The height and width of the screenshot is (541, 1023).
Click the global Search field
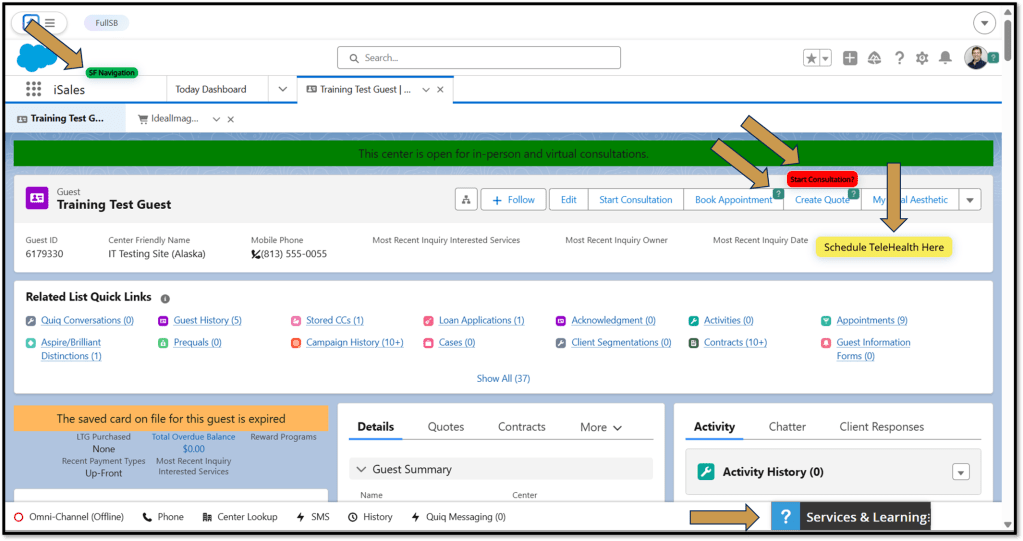click(x=480, y=58)
